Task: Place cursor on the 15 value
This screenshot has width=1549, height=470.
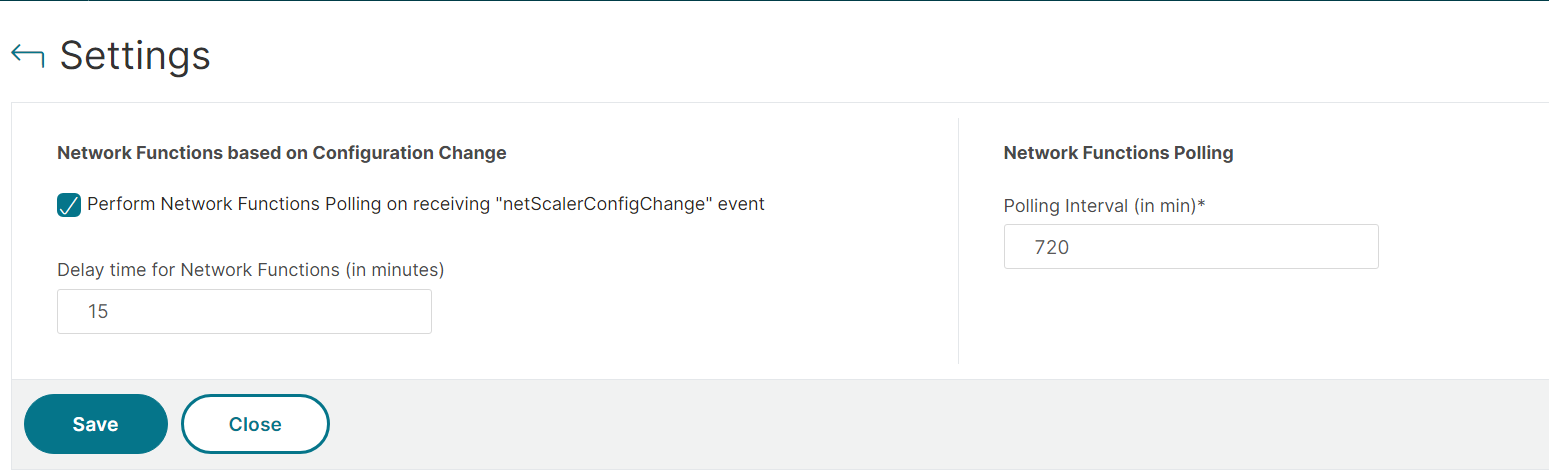Action: (98, 311)
